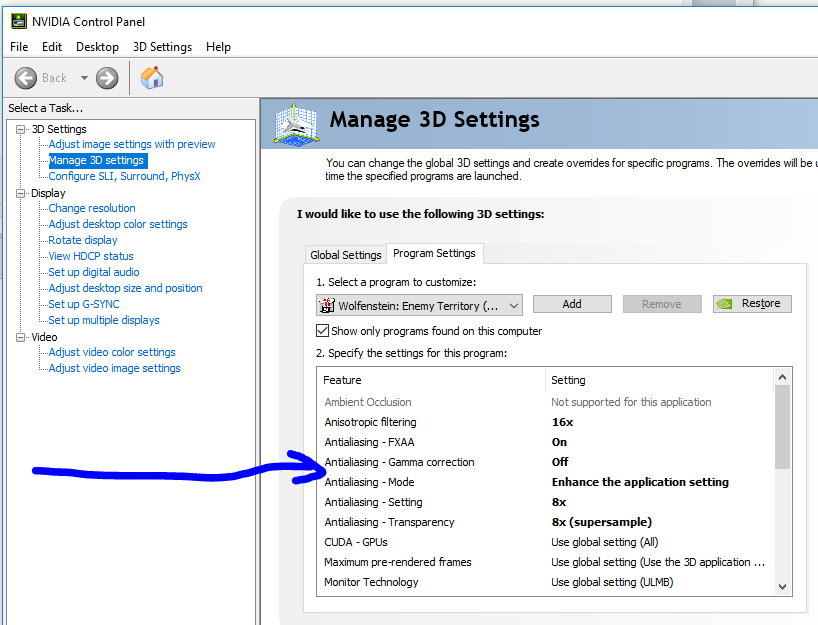This screenshot has width=818, height=625.
Task: Select the Antialiasing - Setting row
Action: click(545, 502)
